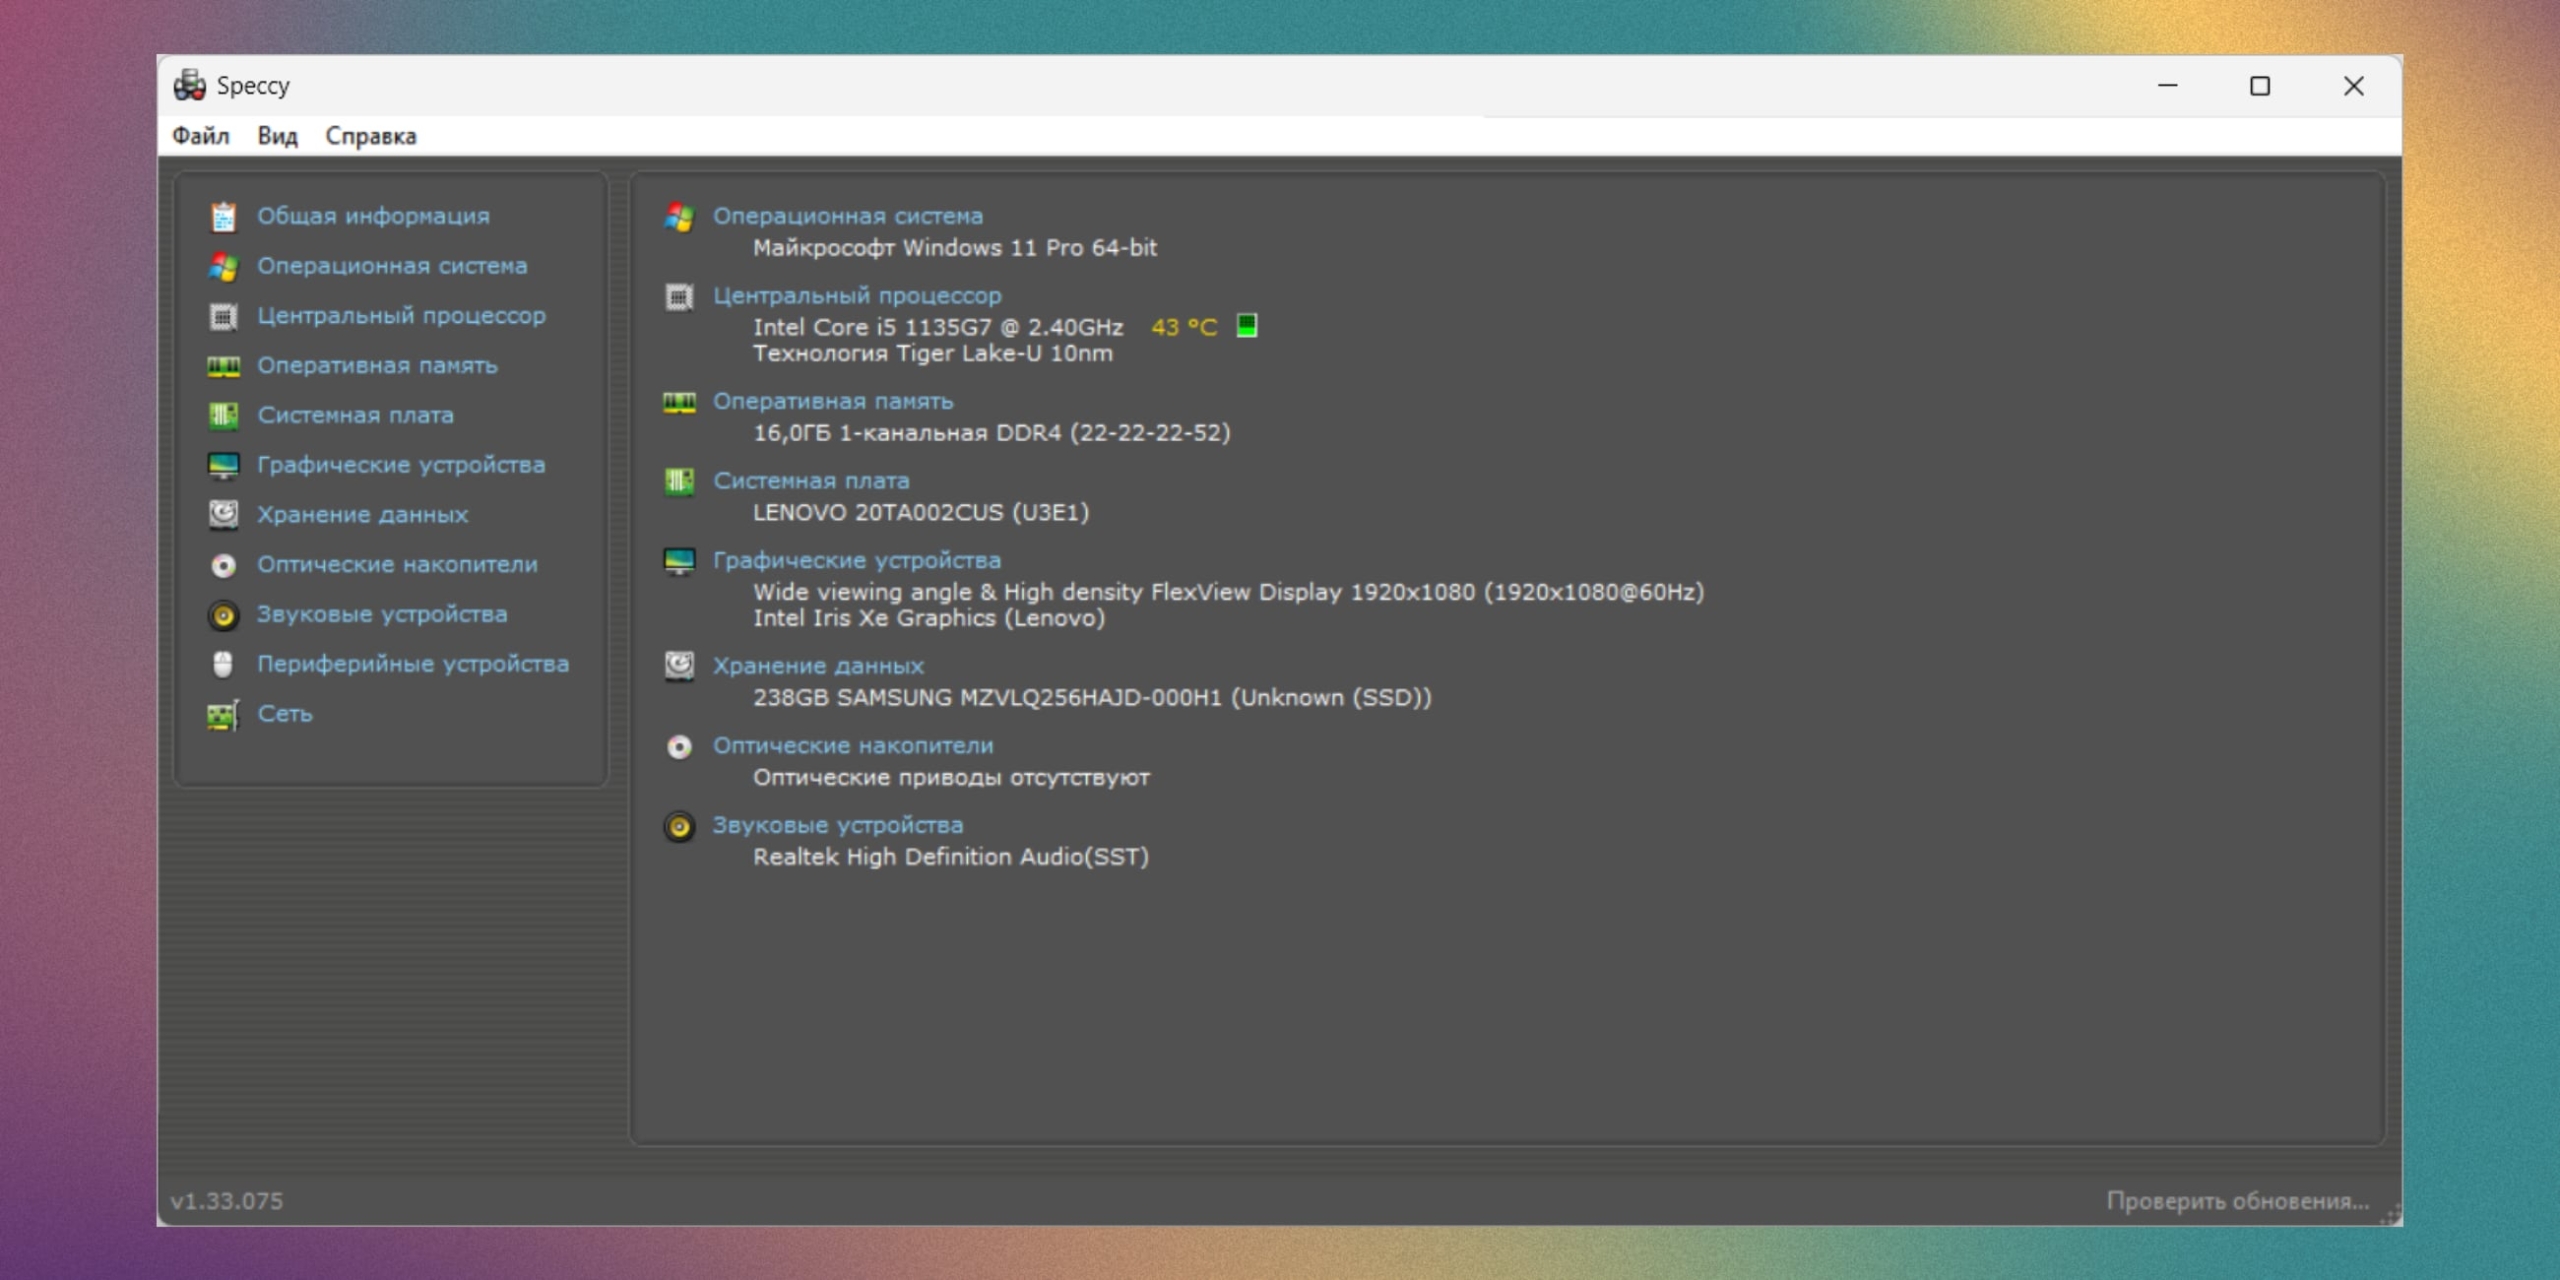Click the Windows icon beside Операционная система

223,266
